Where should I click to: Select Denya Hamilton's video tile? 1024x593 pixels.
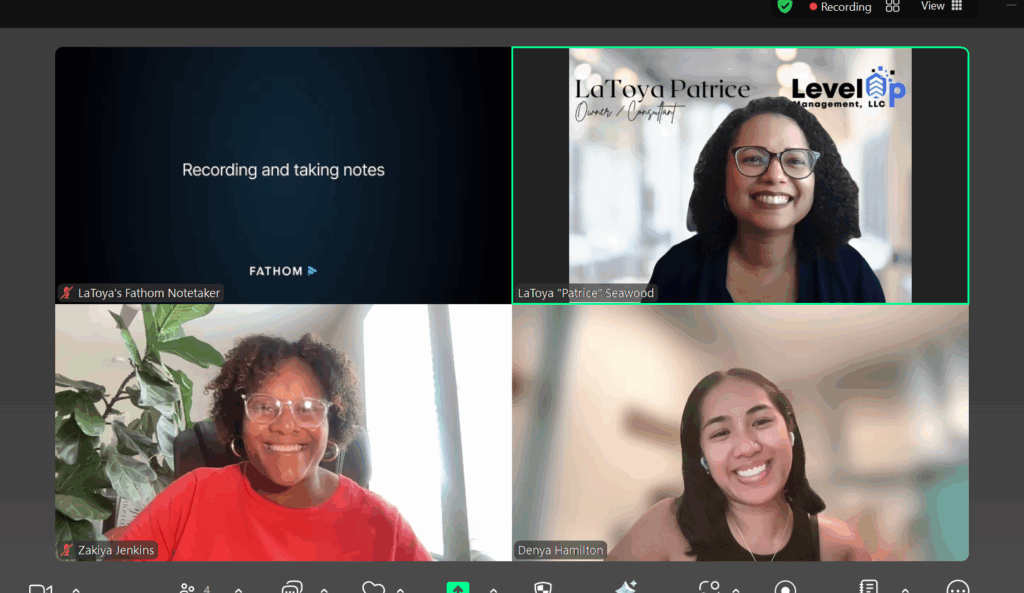point(740,432)
